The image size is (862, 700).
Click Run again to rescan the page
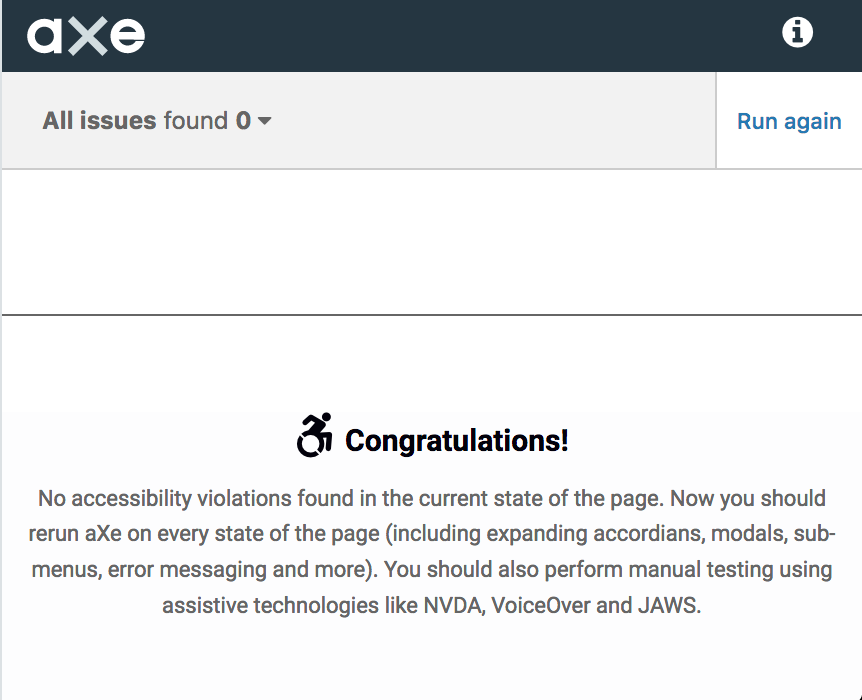[x=789, y=121]
